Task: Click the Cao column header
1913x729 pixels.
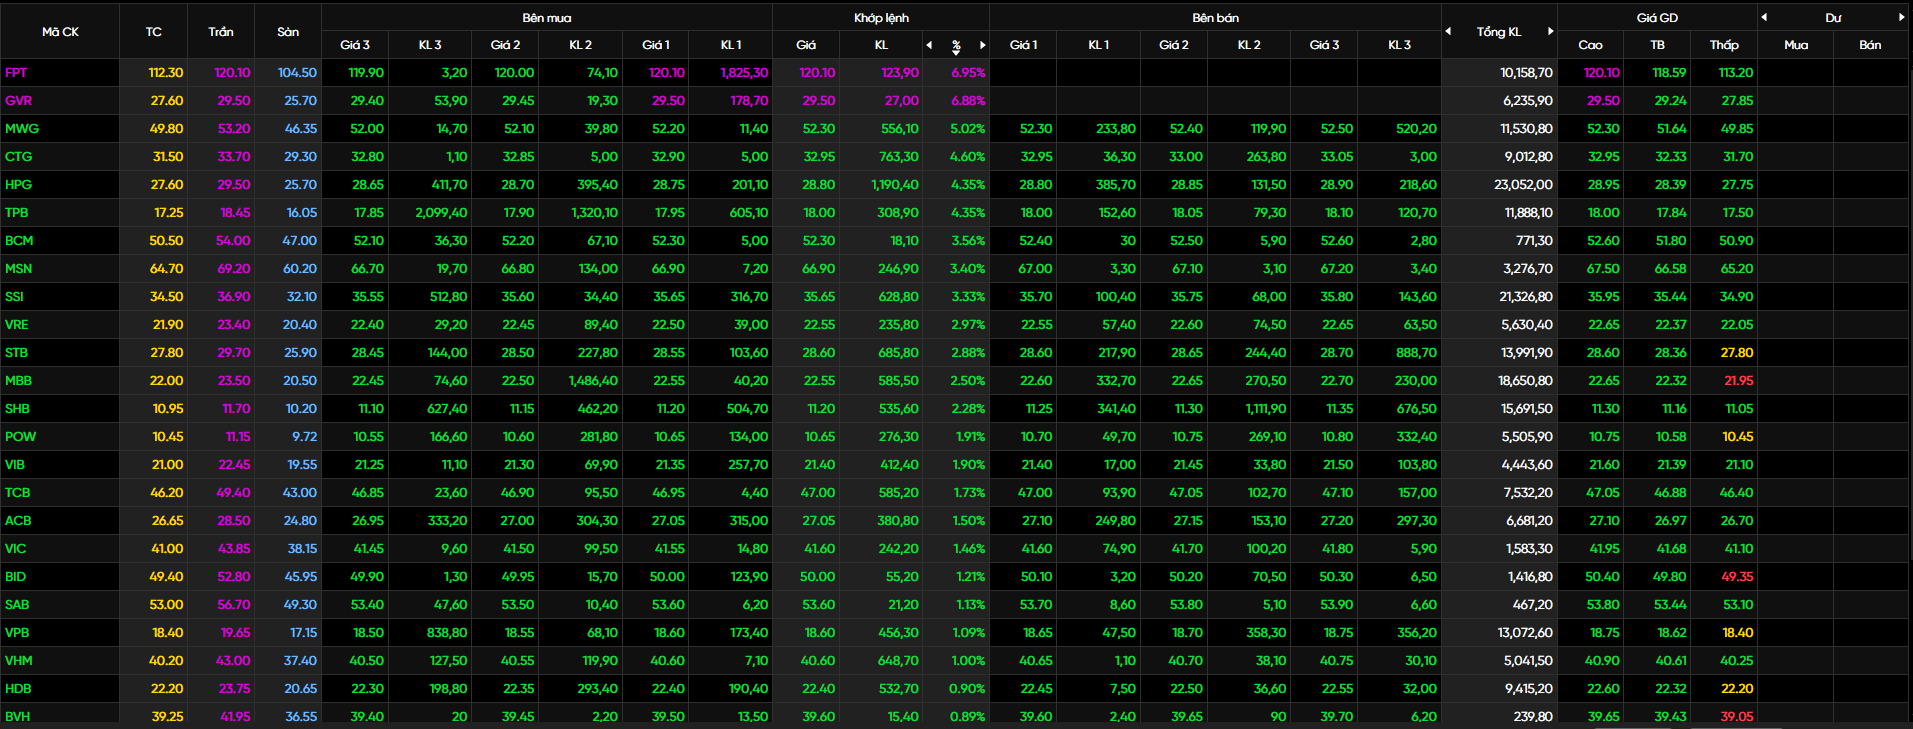Action: pos(1590,45)
